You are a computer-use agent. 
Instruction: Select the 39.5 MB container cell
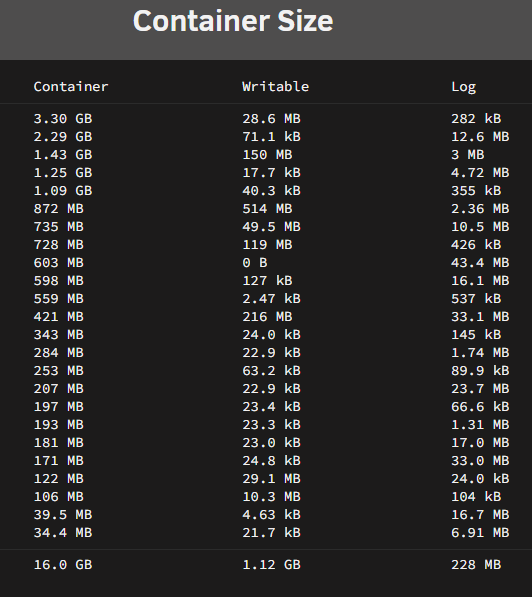[63, 515]
